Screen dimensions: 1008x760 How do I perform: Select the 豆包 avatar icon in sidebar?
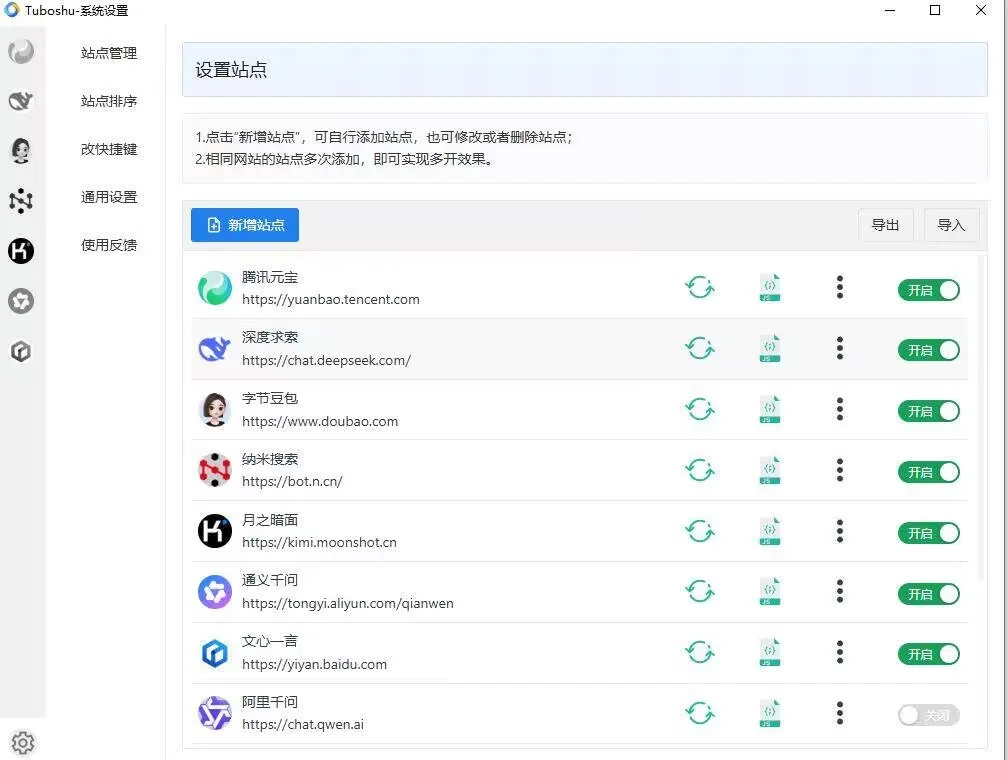[x=21, y=151]
